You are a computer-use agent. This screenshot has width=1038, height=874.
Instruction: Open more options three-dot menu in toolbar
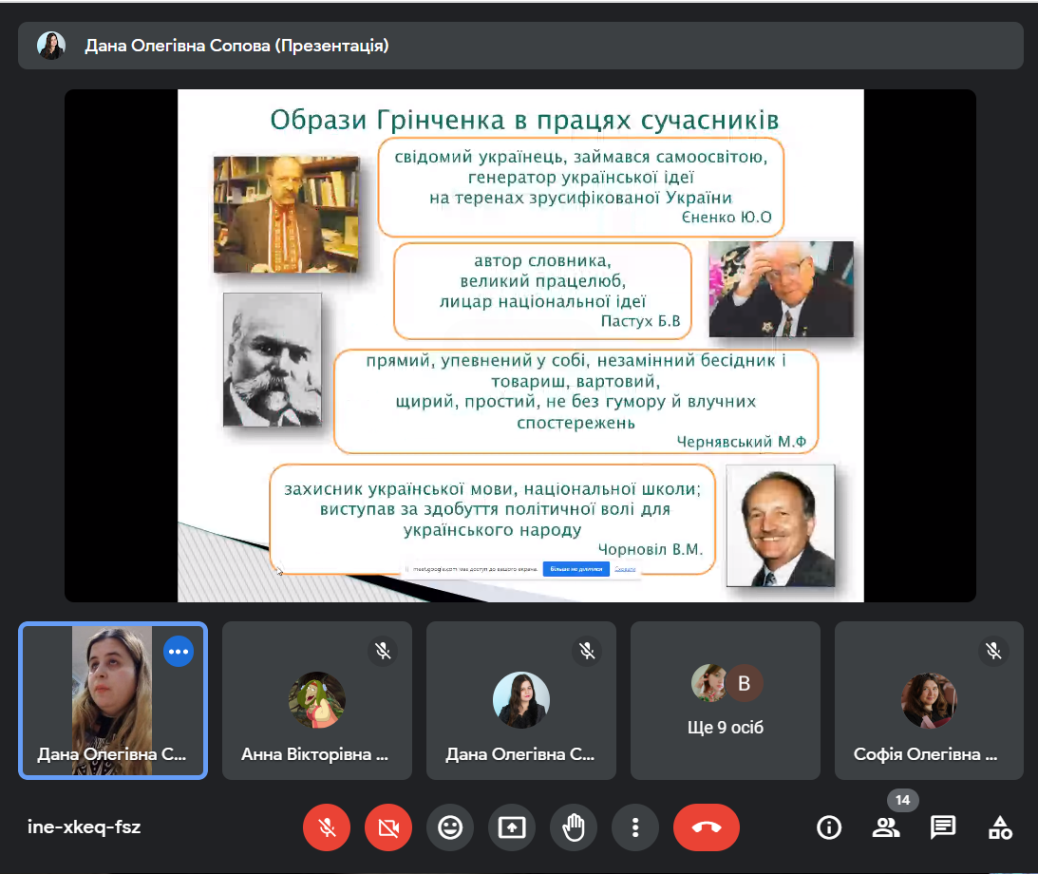coord(635,827)
